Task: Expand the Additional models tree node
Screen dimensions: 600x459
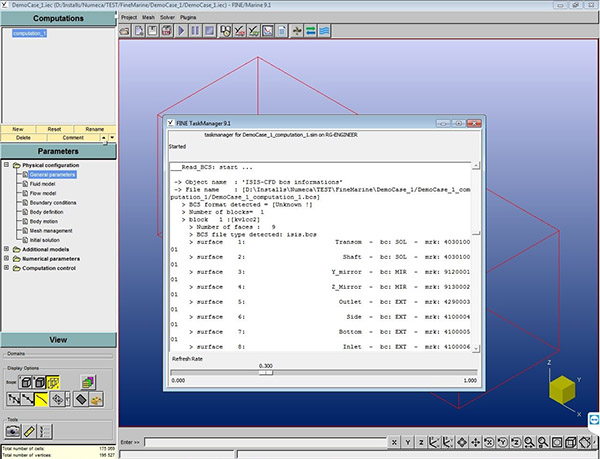Action: pos(6,248)
